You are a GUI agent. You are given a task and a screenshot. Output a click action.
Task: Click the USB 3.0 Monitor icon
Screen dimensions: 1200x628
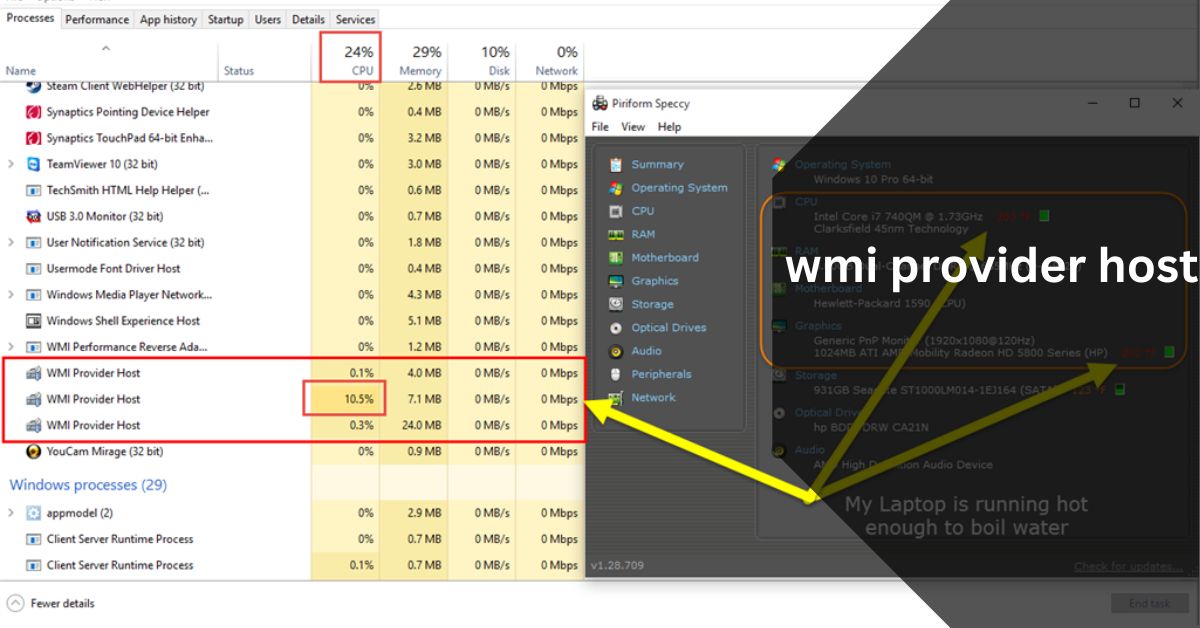coord(34,216)
